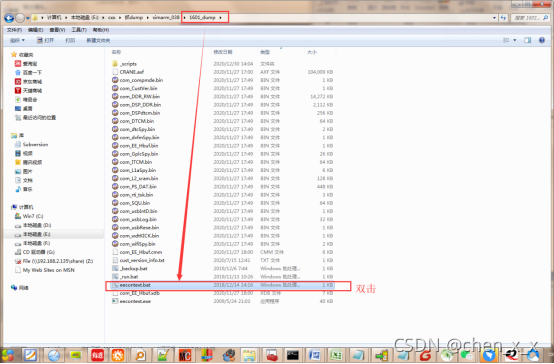
Task: Open the 帮助(H) menu
Action: pos(101,30)
